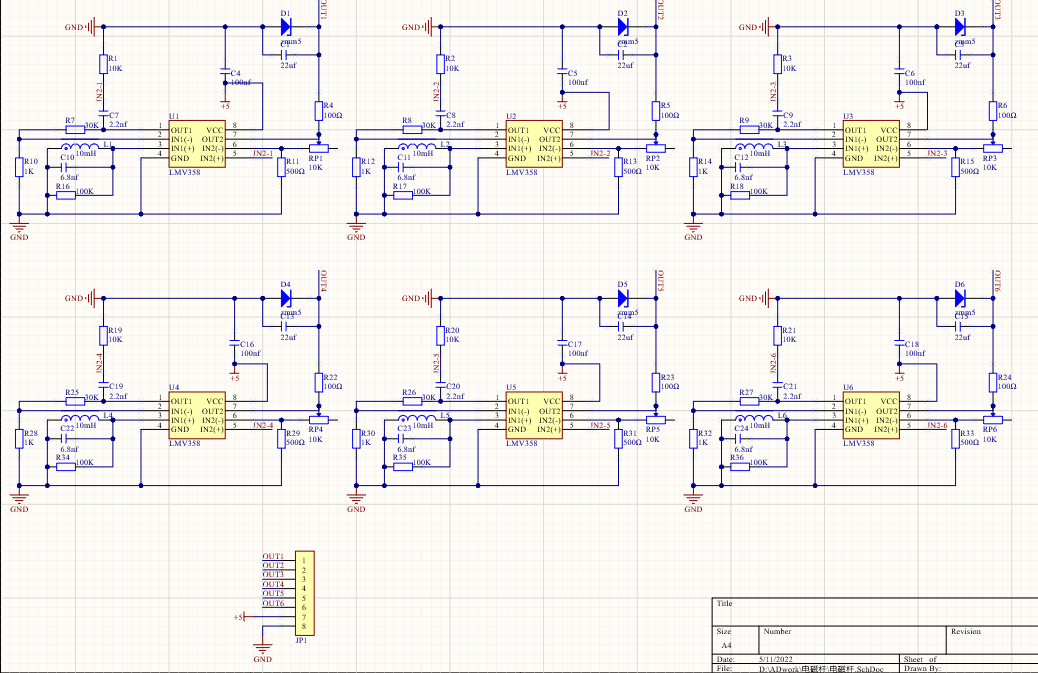1038x673 pixels.
Task: Click diode D6 symbol
Action: tap(960, 298)
